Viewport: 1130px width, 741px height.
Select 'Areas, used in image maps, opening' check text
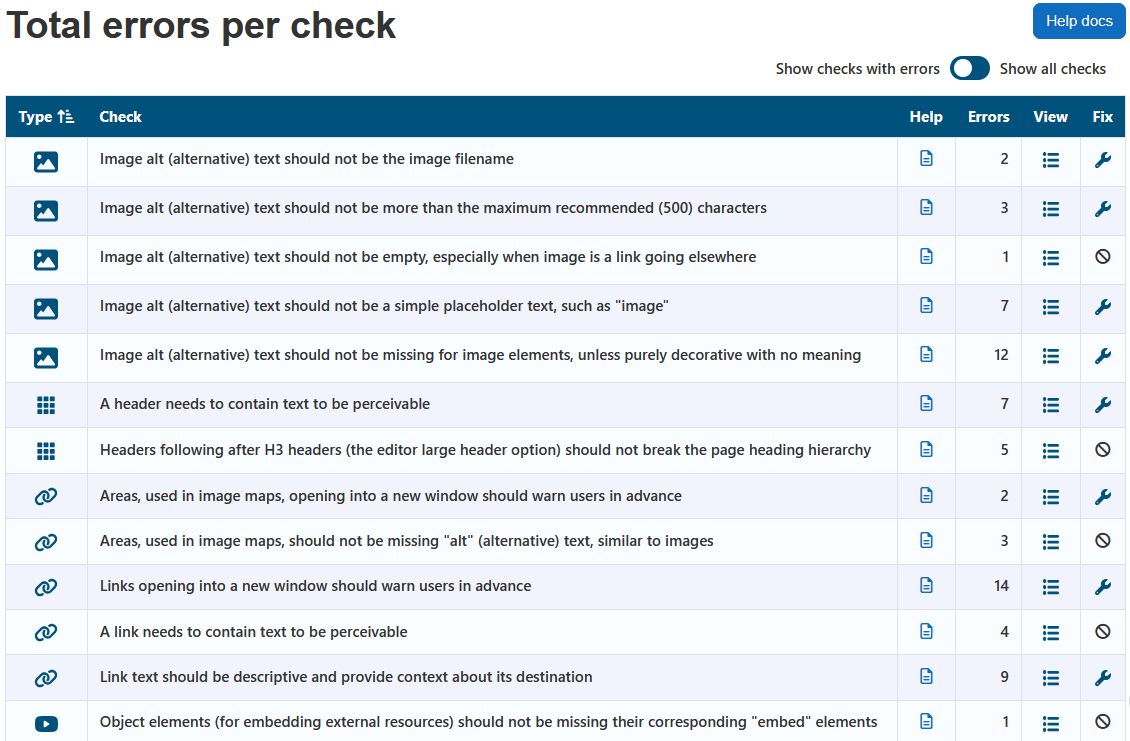point(391,496)
